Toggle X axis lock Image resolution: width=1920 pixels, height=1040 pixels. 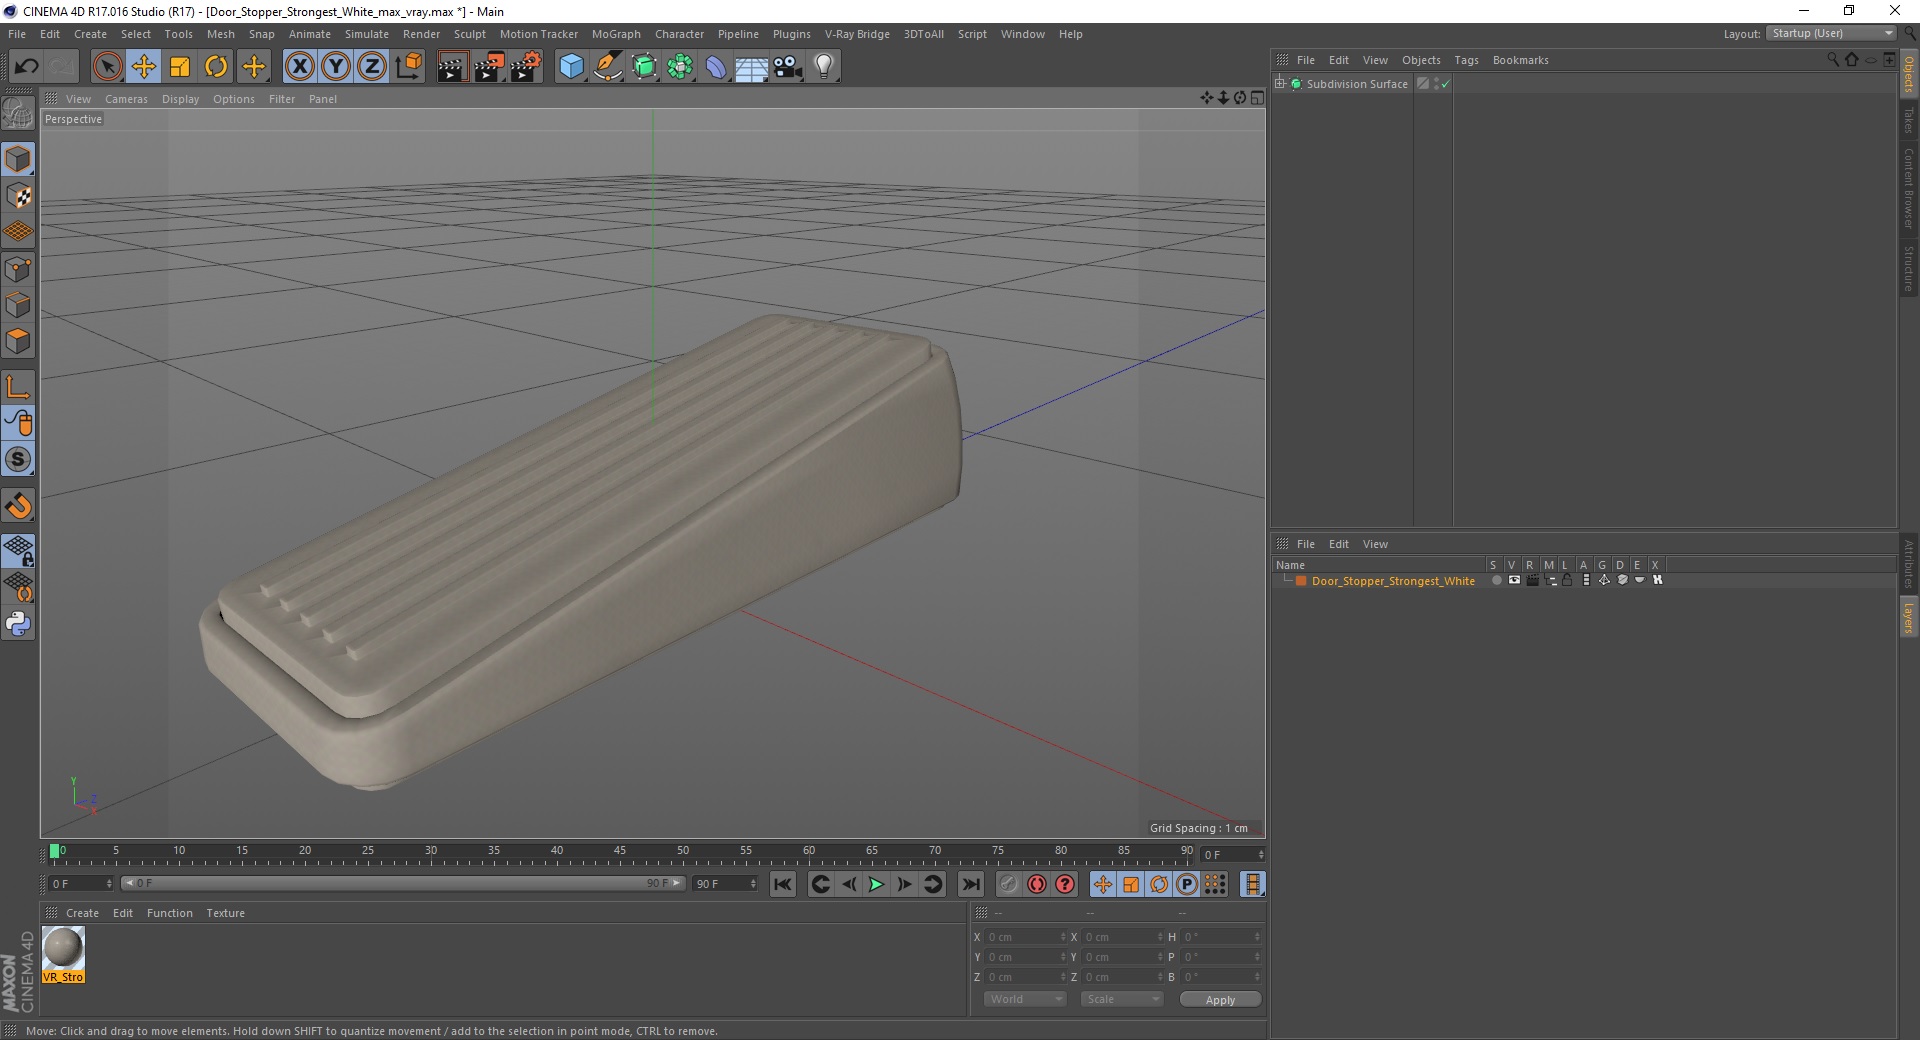point(299,67)
